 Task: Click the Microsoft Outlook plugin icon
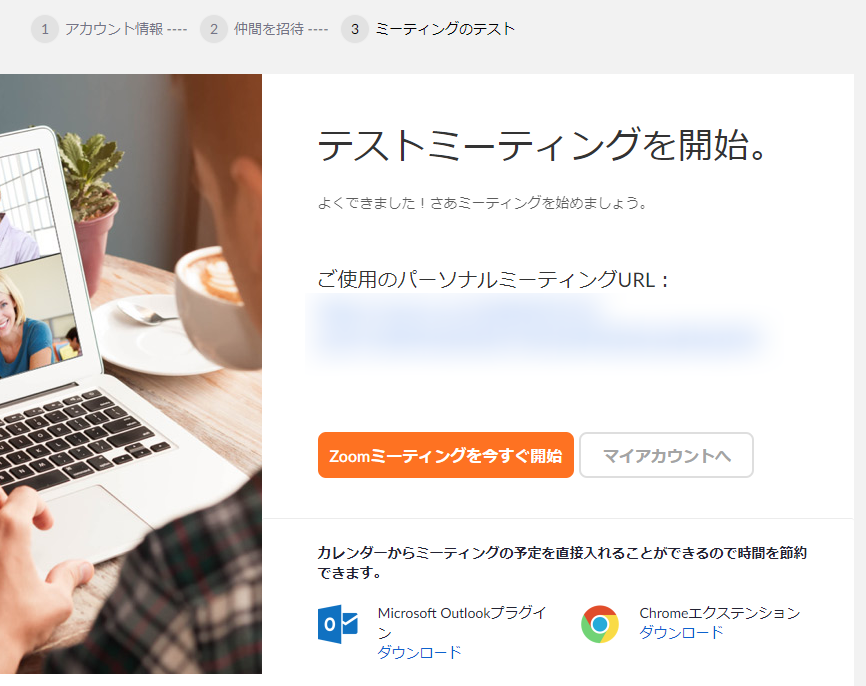[x=338, y=624]
